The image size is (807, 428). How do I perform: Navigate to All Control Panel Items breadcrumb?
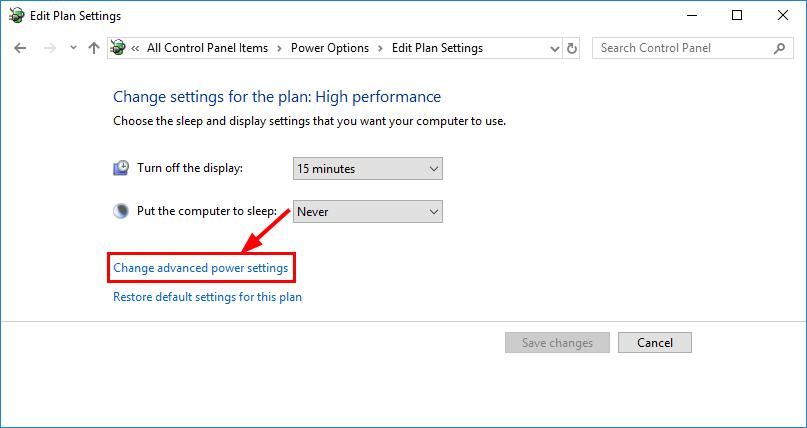(x=207, y=48)
